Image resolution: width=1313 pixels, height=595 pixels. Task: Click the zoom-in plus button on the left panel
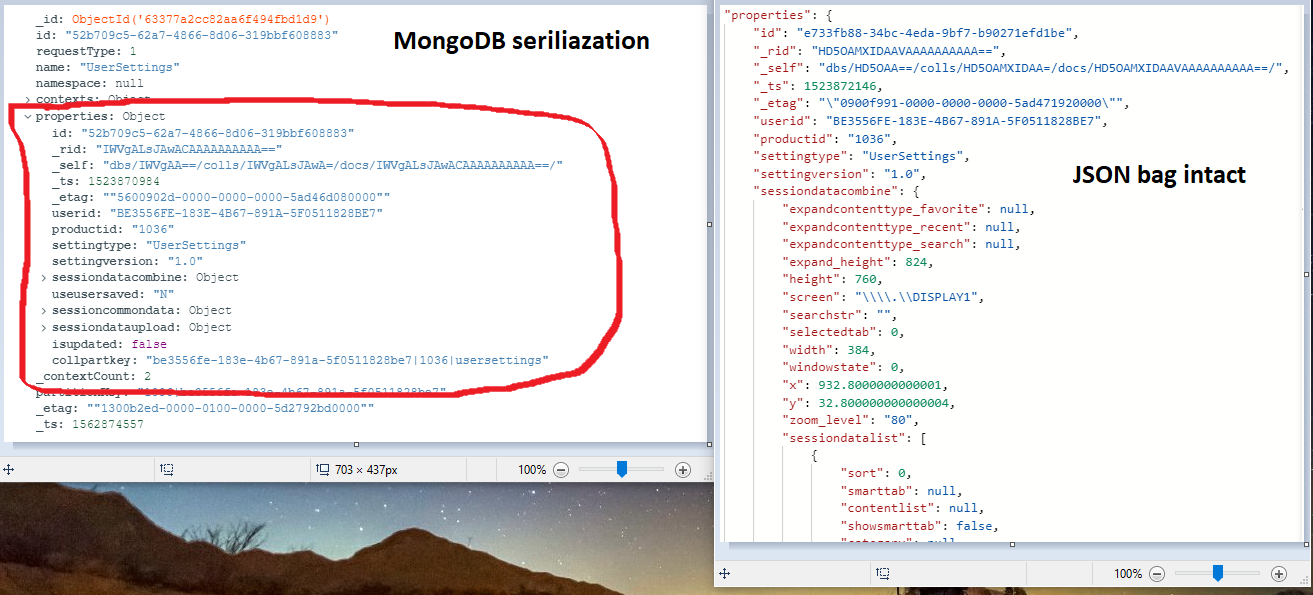pyautogui.click(x=682, y=469)
